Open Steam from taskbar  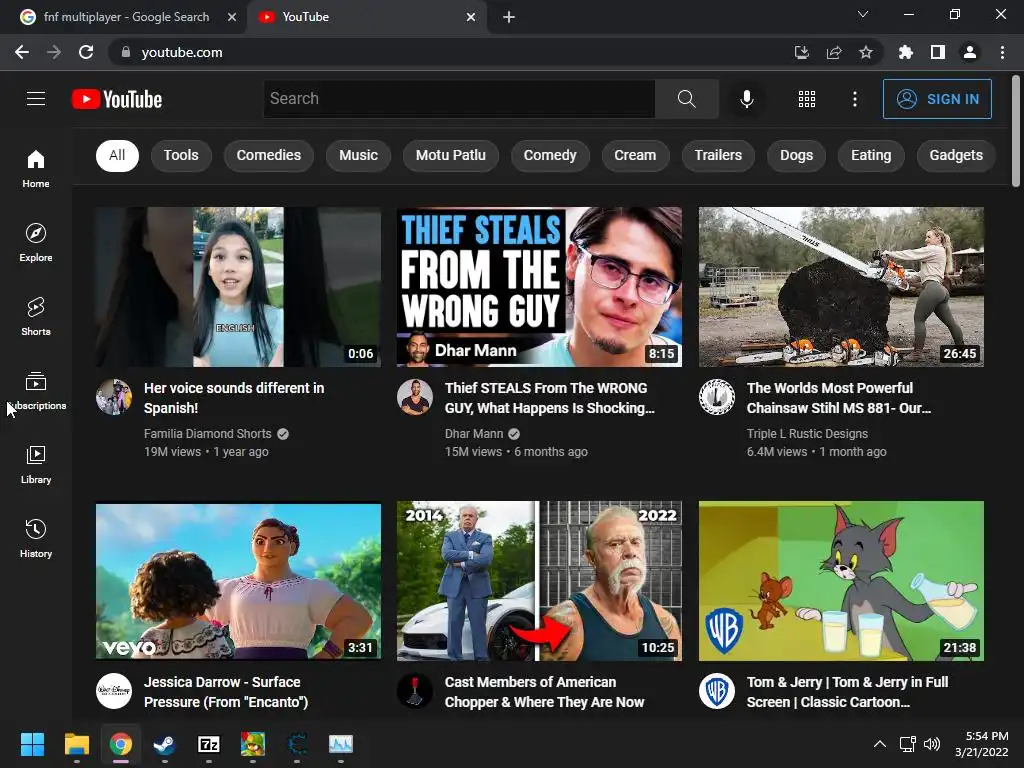pos(164,744)
